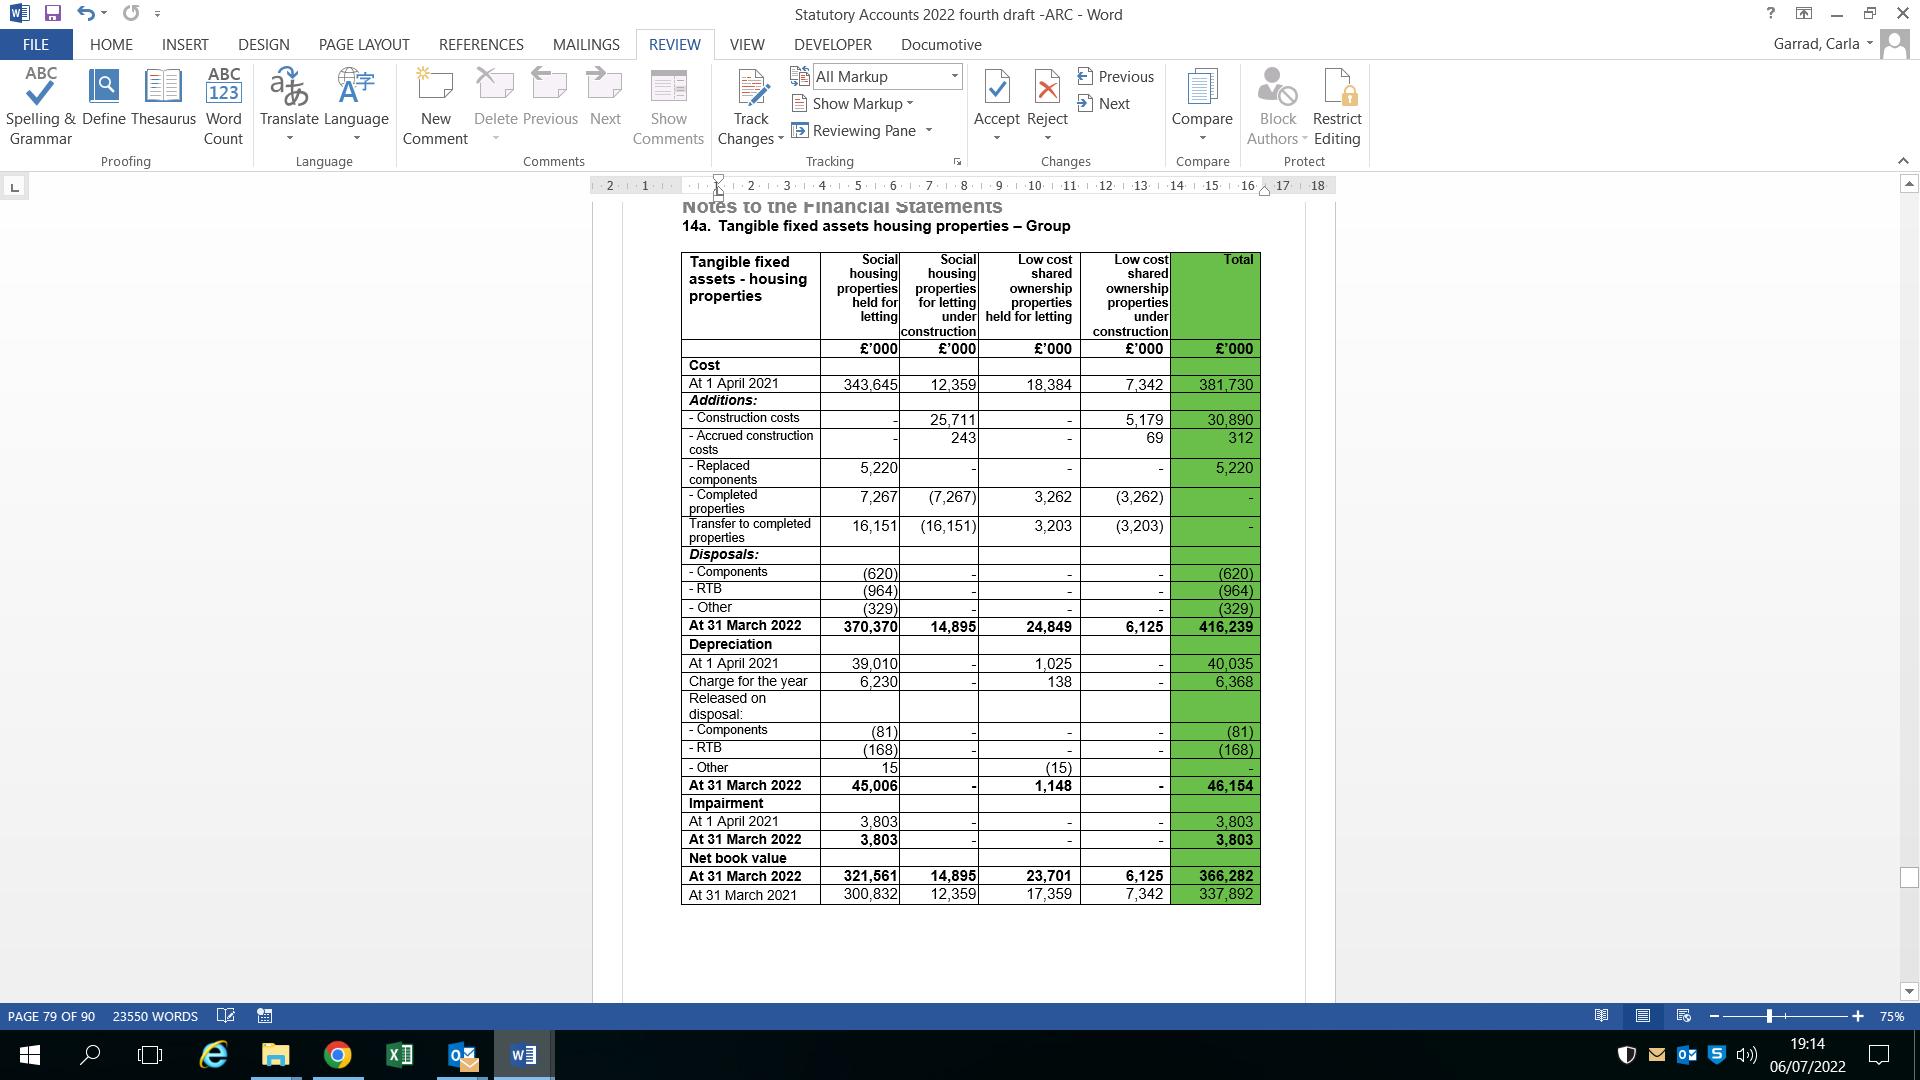The height and width of the screenshot is (1080, 1920).
Task: Expand Reviewing Pane dropdown arrow
Action: click(x=929, y=131)
